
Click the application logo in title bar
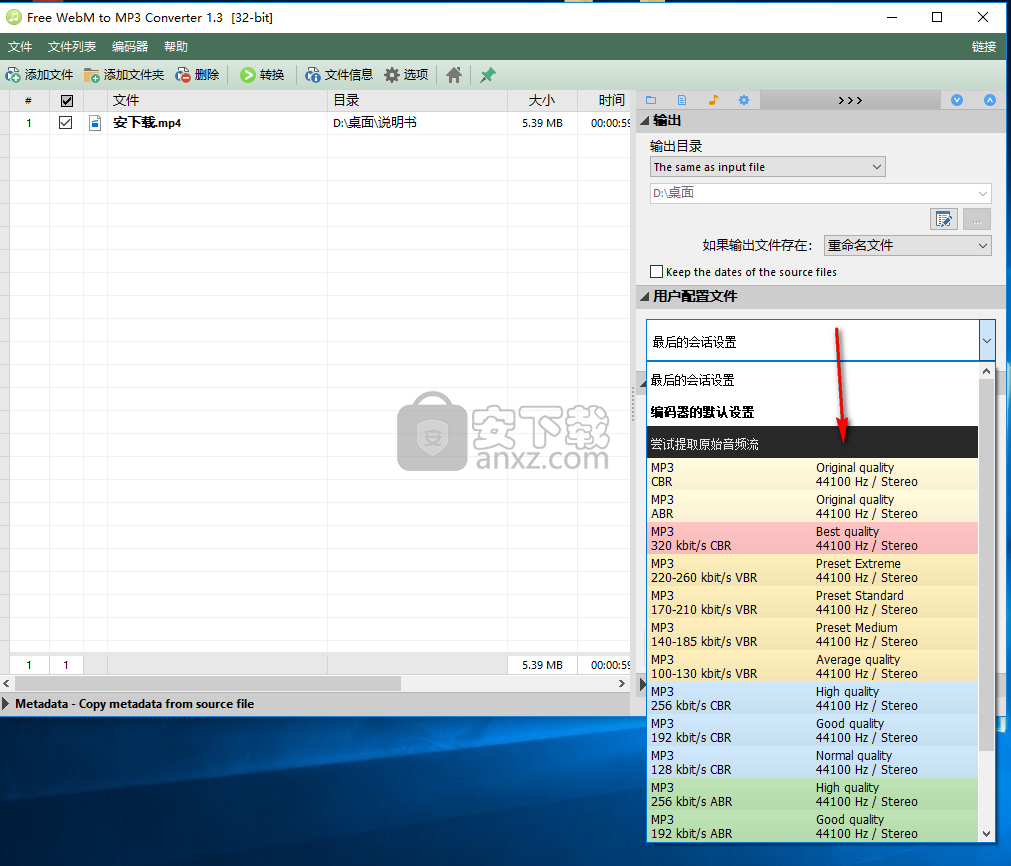click(x=14, y=17)
